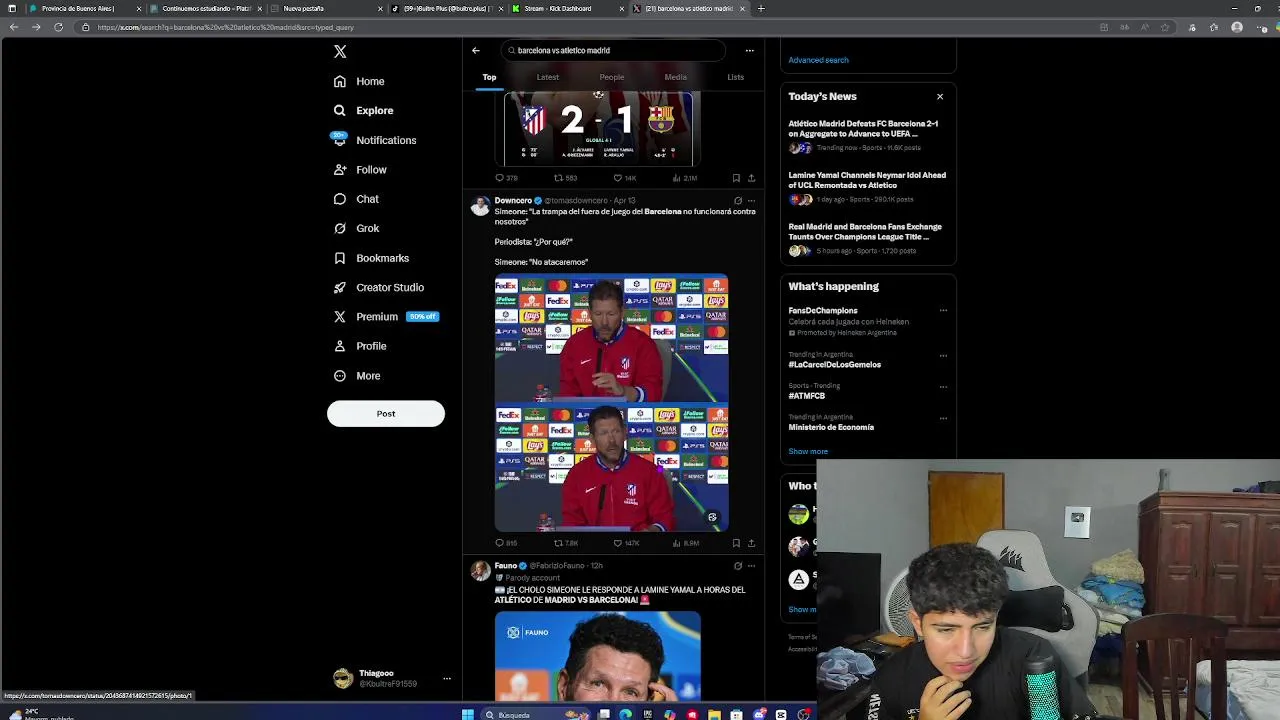Open Profile from the sidebar
The width and height of the screenshot is (1280, 720).
[360, 346]
